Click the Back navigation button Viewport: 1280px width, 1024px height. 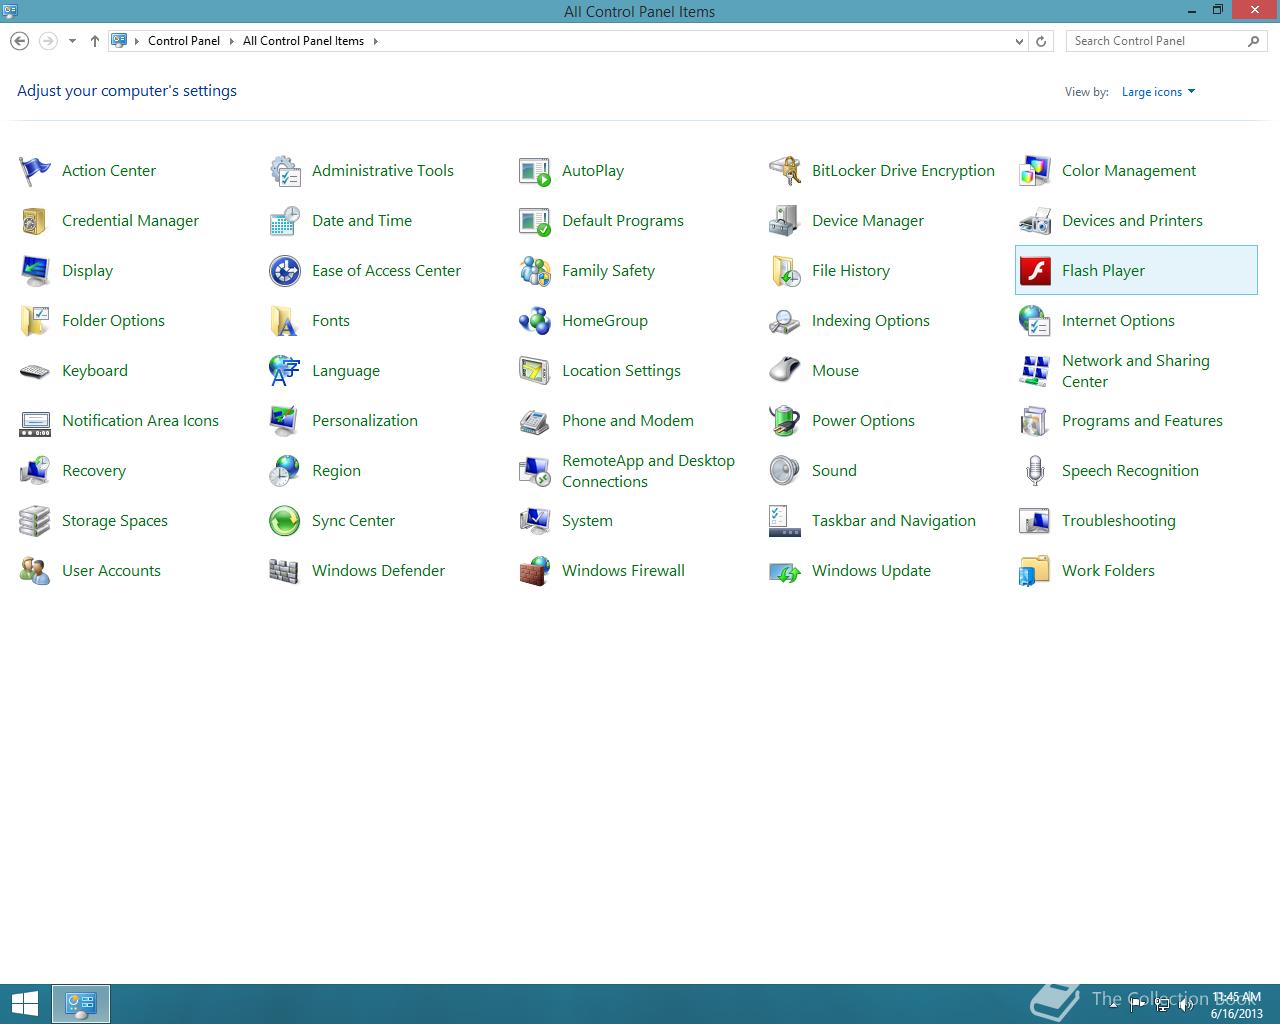(x=19, y=41)
